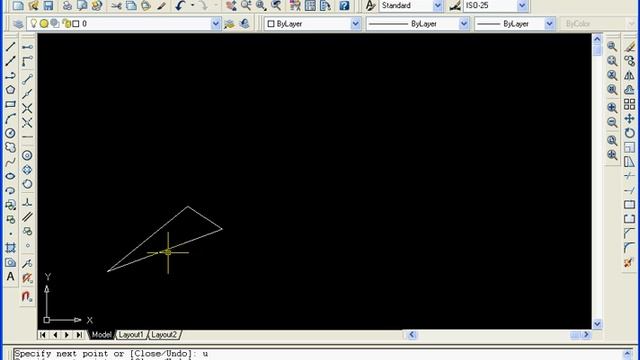Click the Move tool

click(629, 119)
